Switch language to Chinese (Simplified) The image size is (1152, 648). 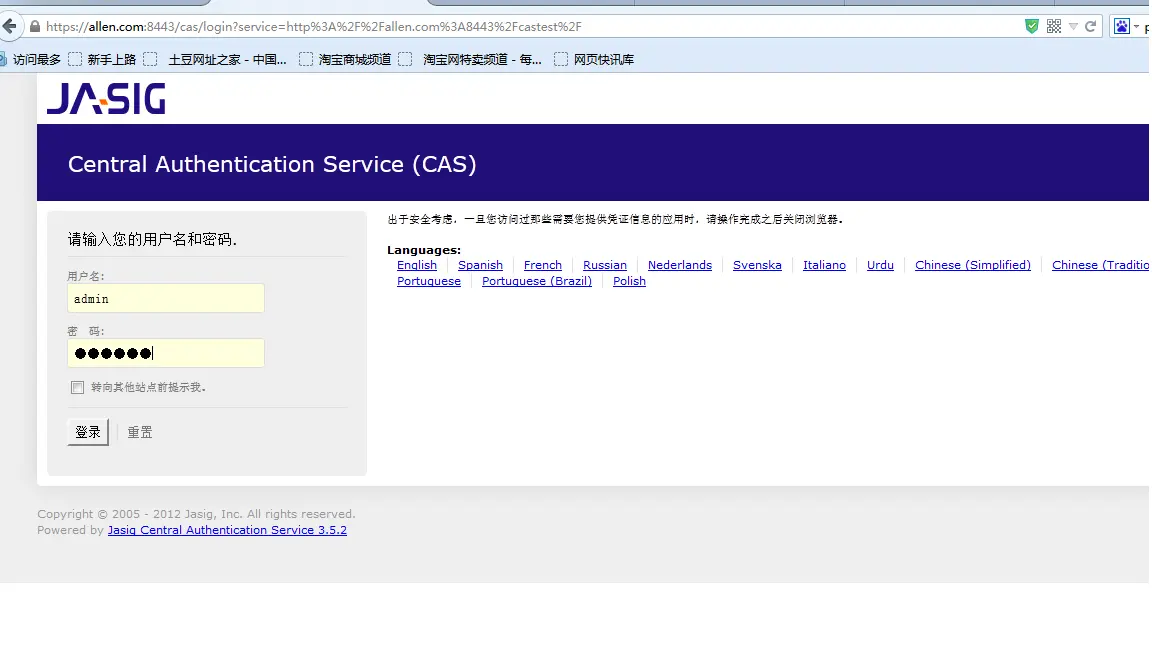[973, 265]
